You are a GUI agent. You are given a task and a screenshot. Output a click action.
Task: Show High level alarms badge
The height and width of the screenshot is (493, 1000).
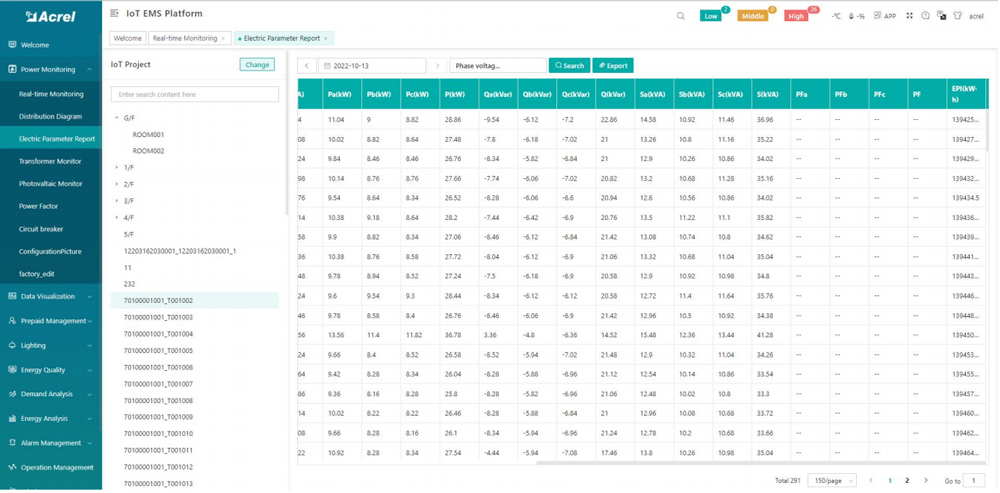click(796, 16)
